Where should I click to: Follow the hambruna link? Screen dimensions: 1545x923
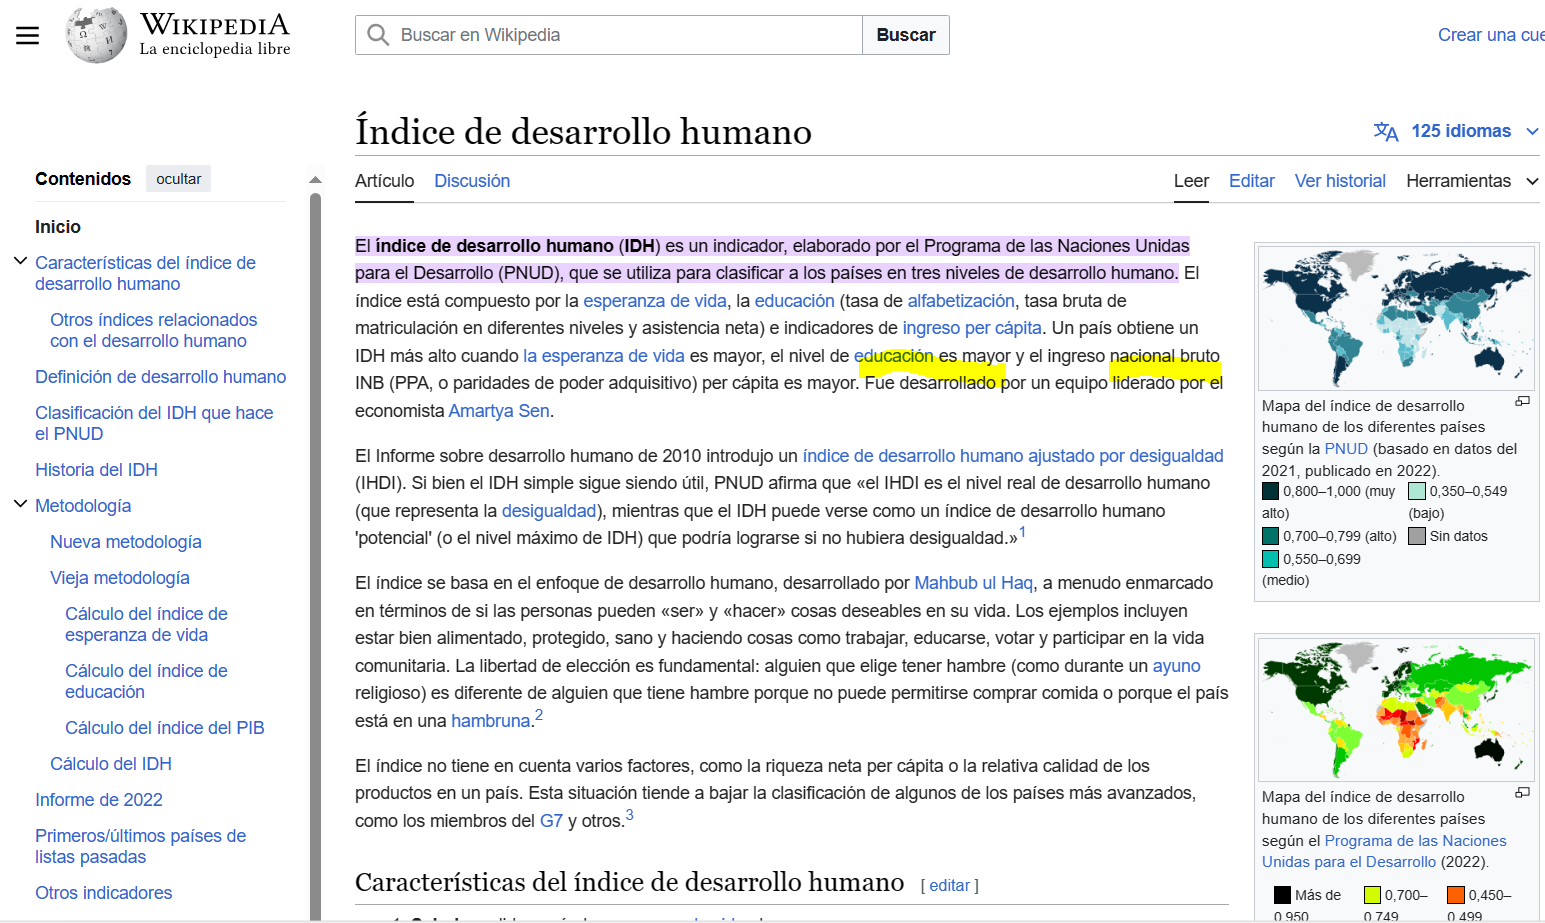pyautogui.click(x=490, y=721)
